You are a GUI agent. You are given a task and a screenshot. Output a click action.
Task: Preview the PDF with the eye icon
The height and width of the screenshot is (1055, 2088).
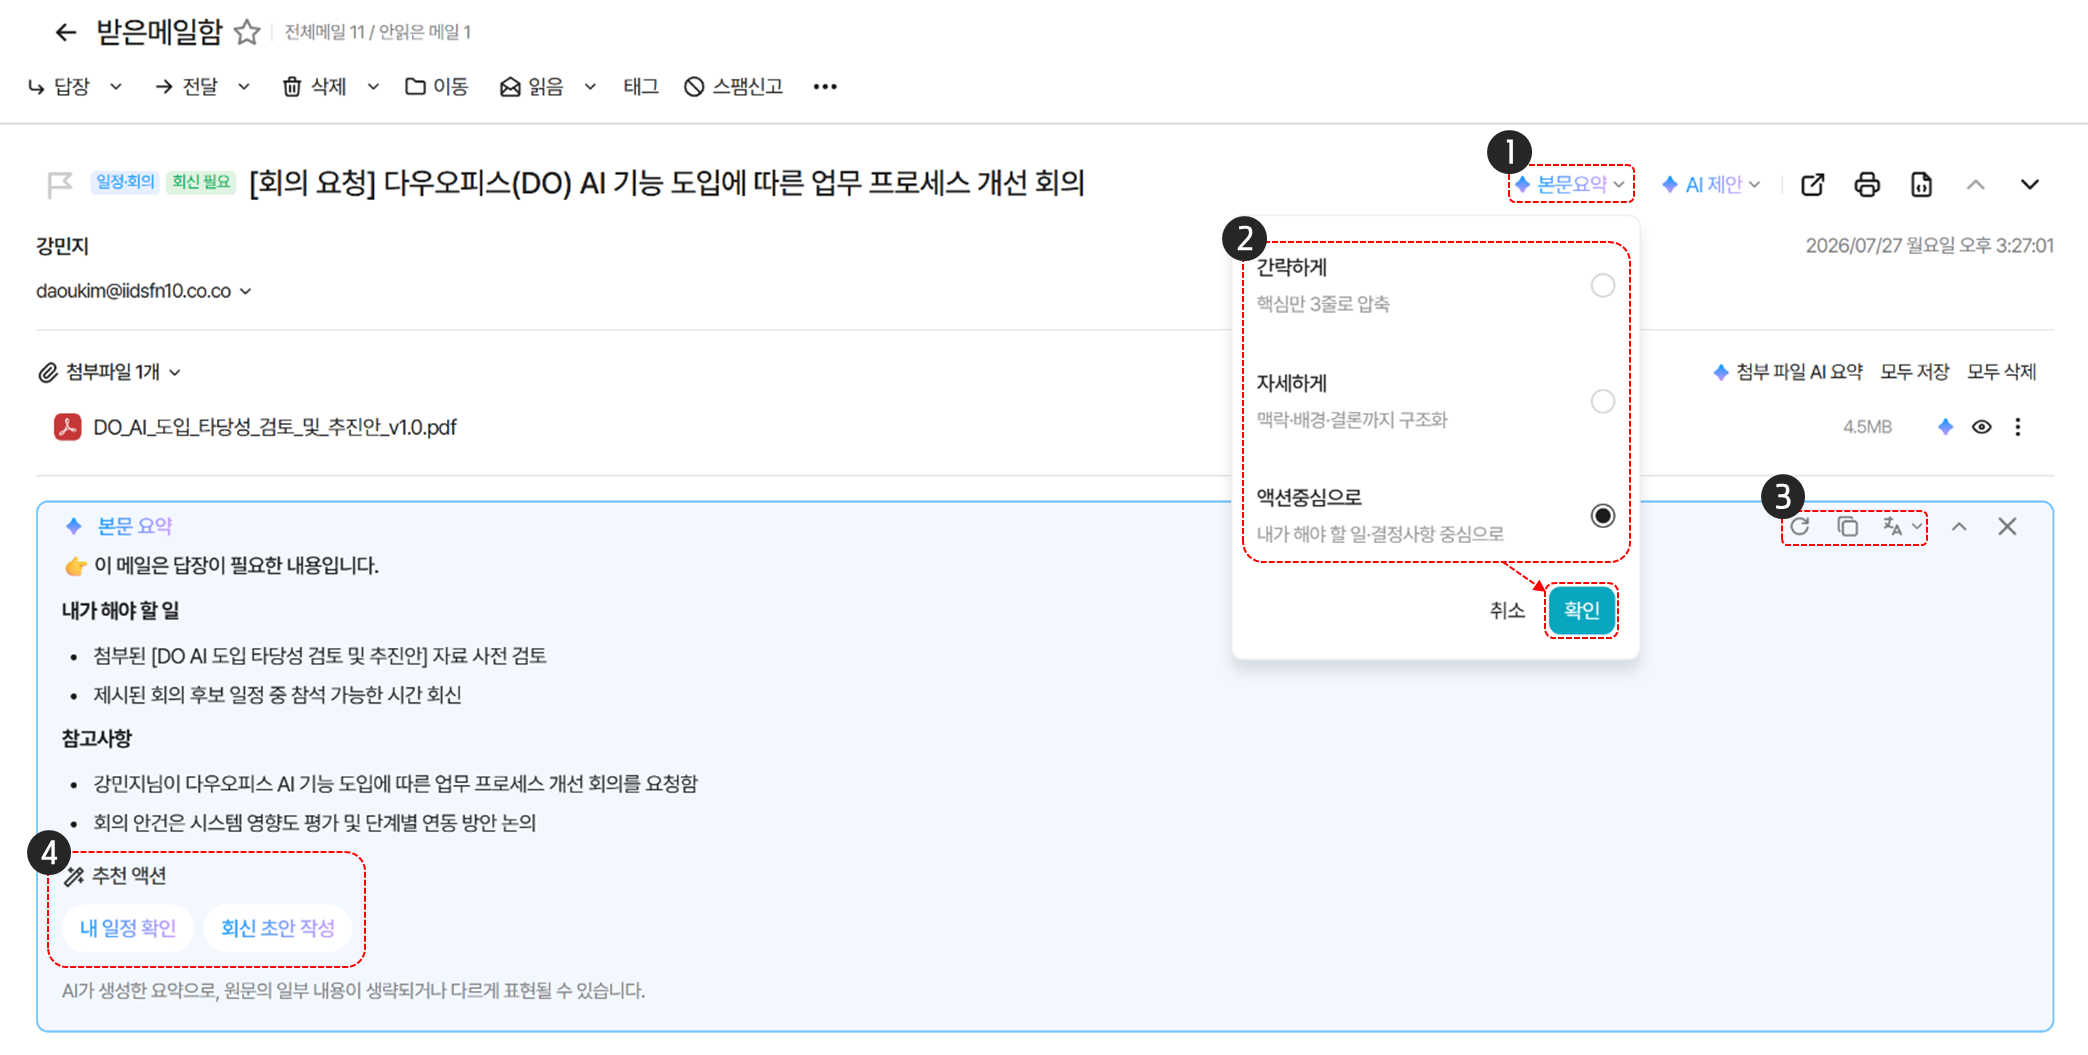1981,427
